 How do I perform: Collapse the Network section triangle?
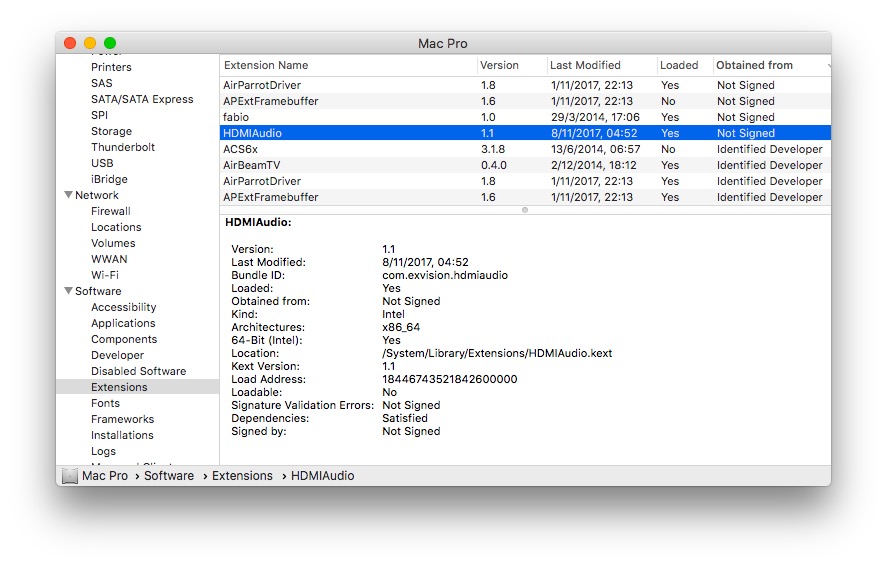pos(68,195)
